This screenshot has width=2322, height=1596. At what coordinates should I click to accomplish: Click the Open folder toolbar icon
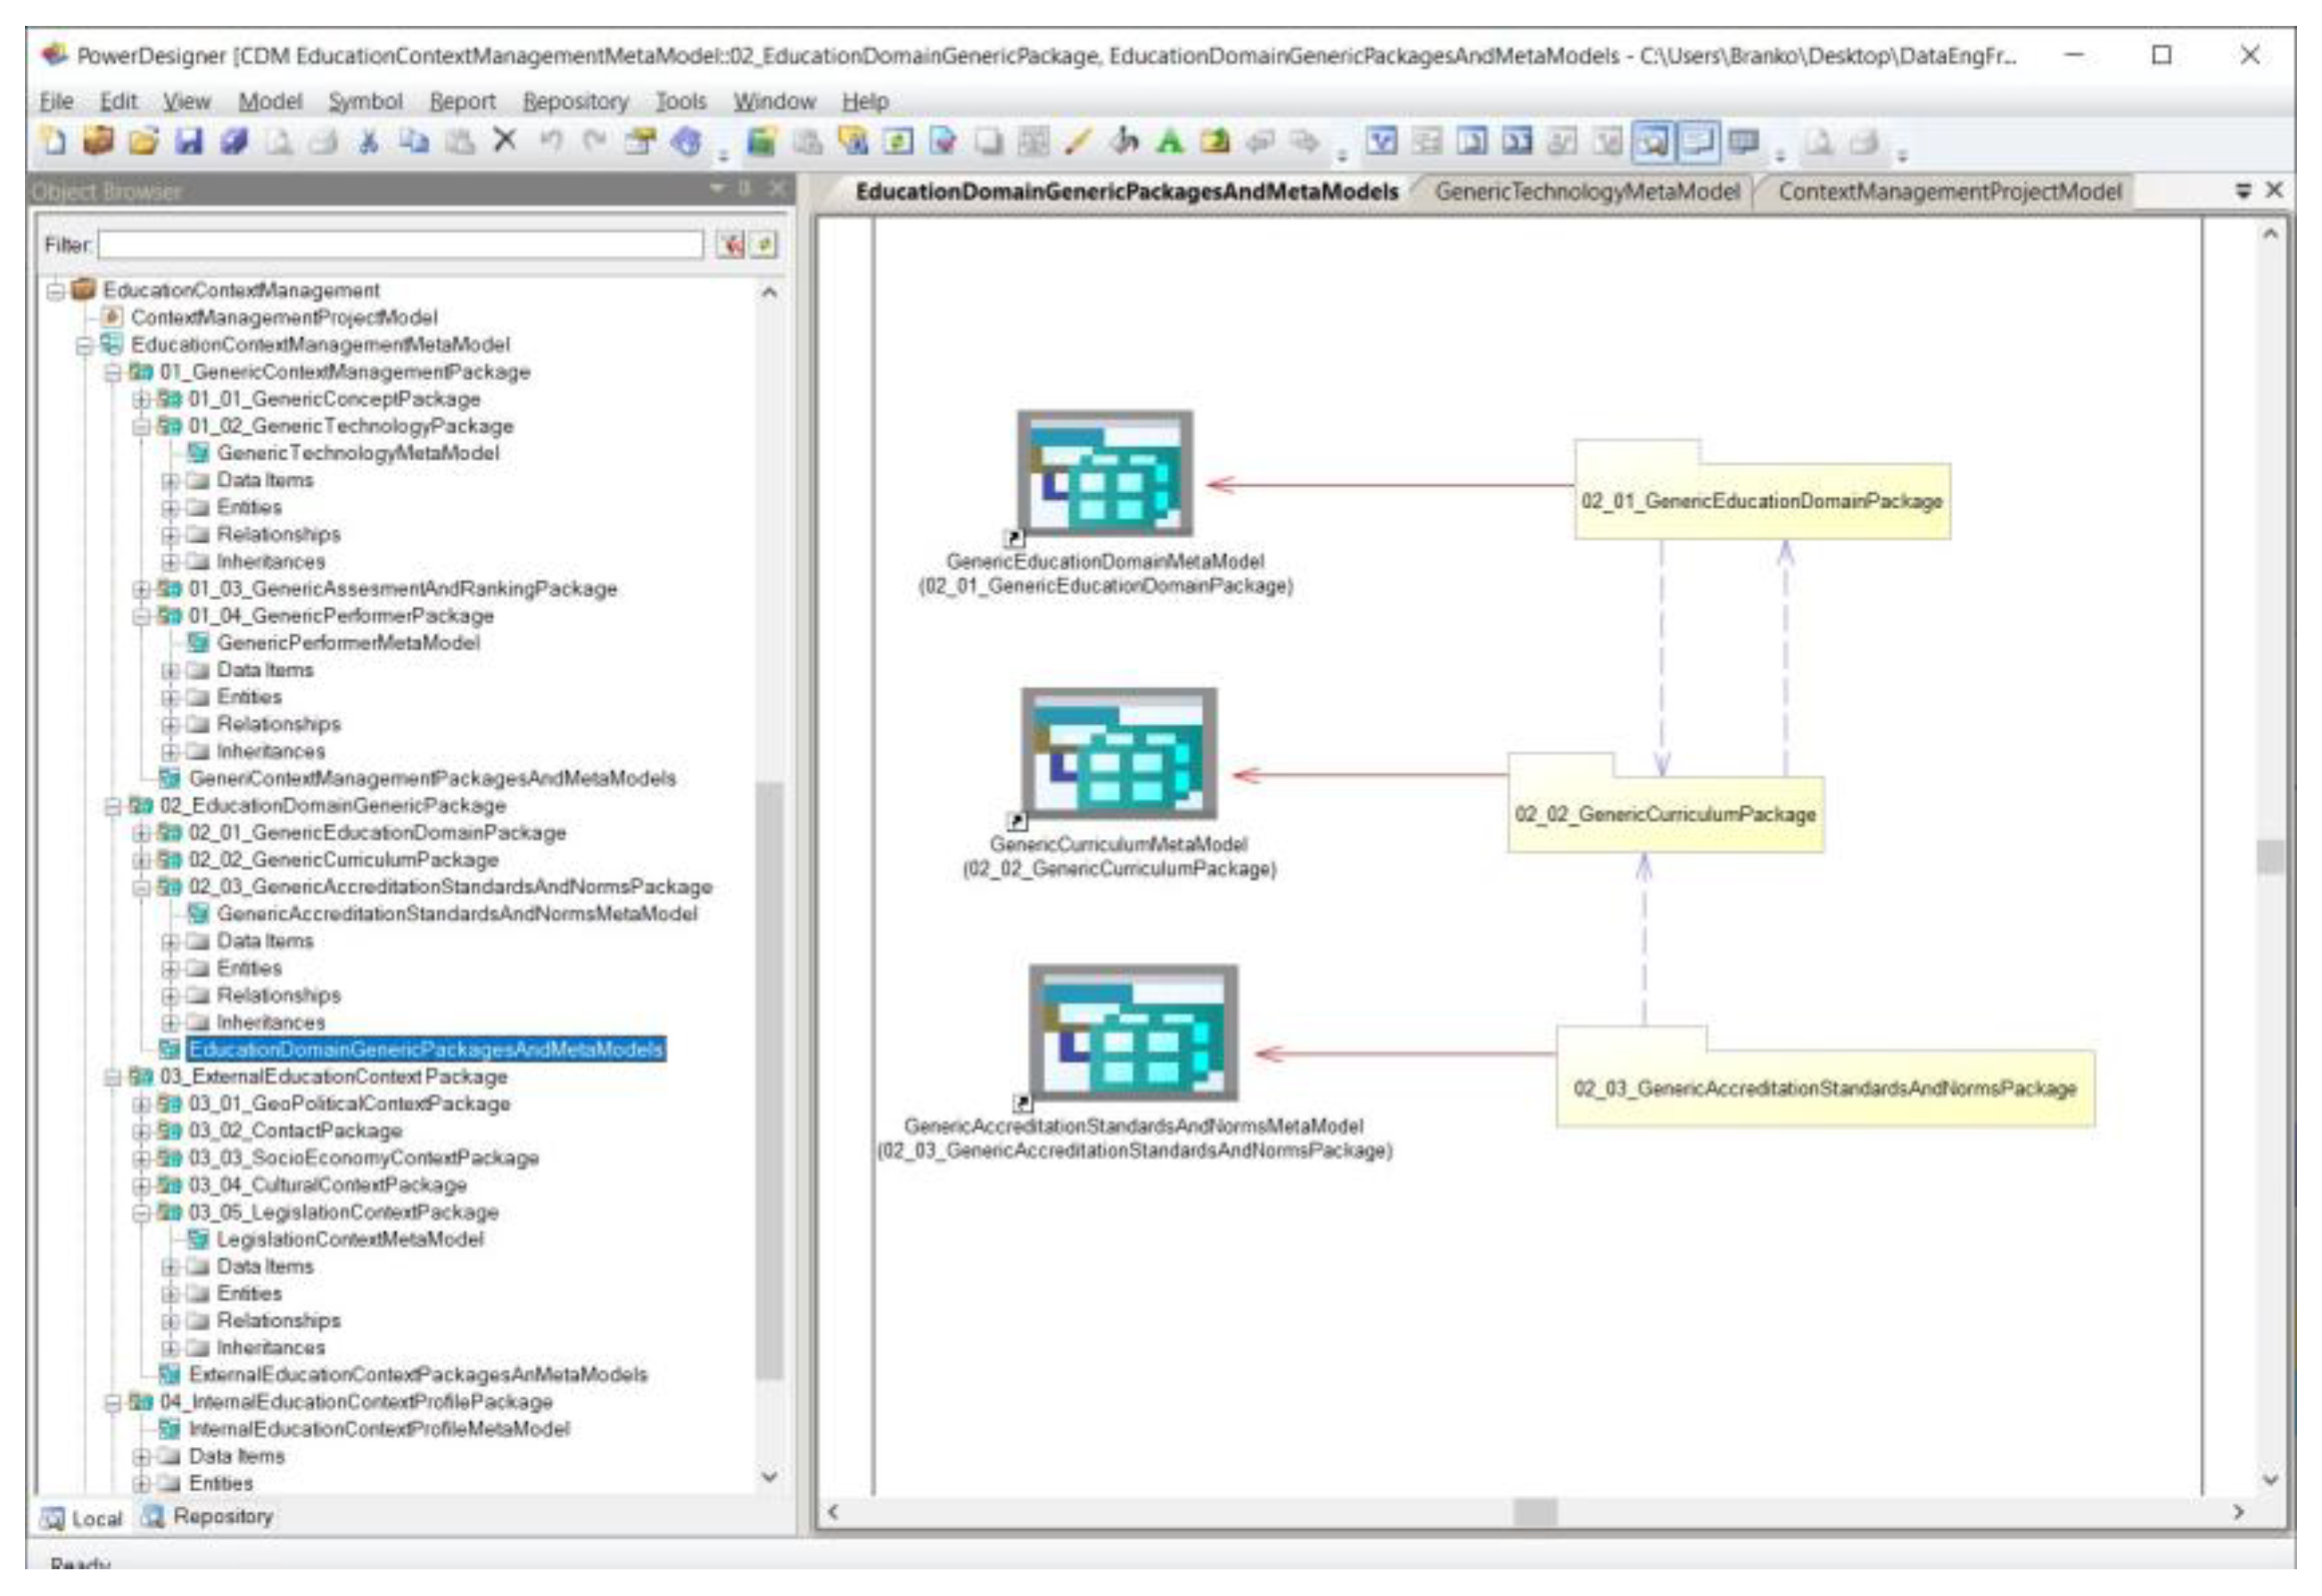[x=143, y=142]
